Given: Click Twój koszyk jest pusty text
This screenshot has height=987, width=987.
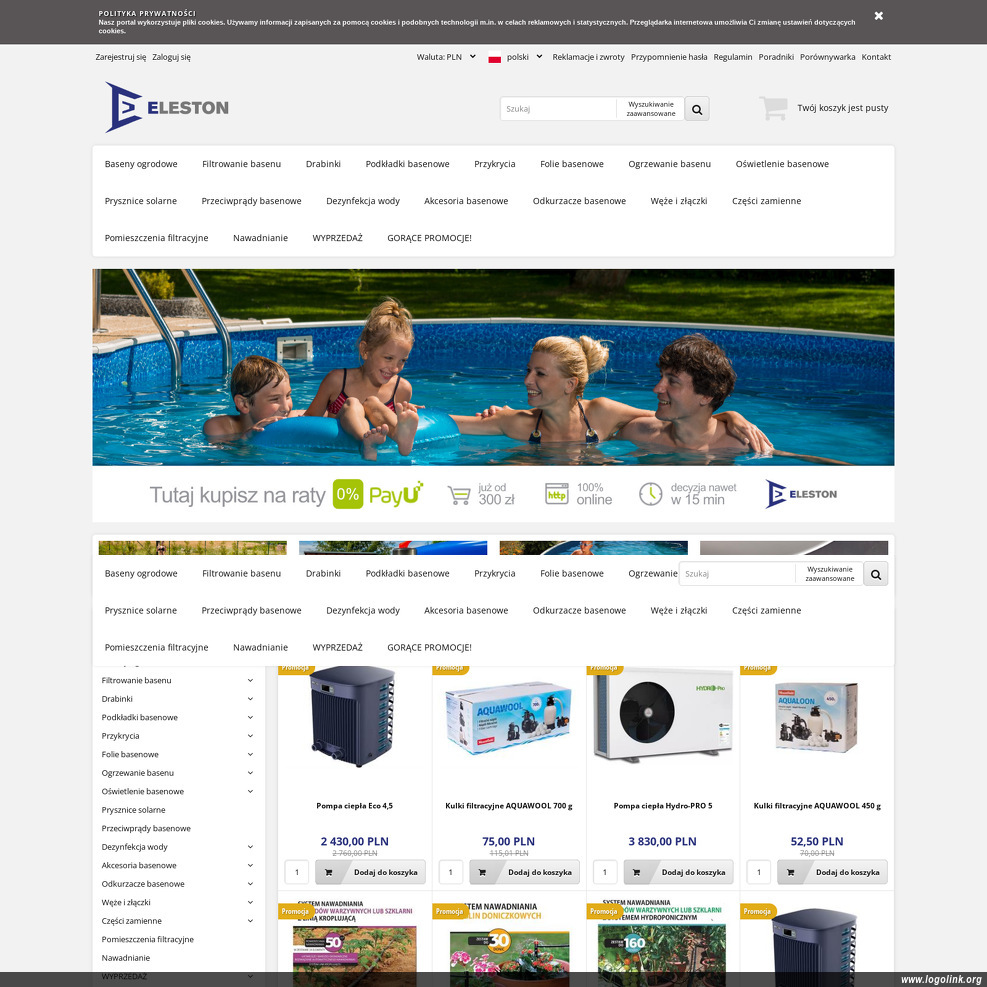Looking at the screenshot, I should (x=843, y=108).
